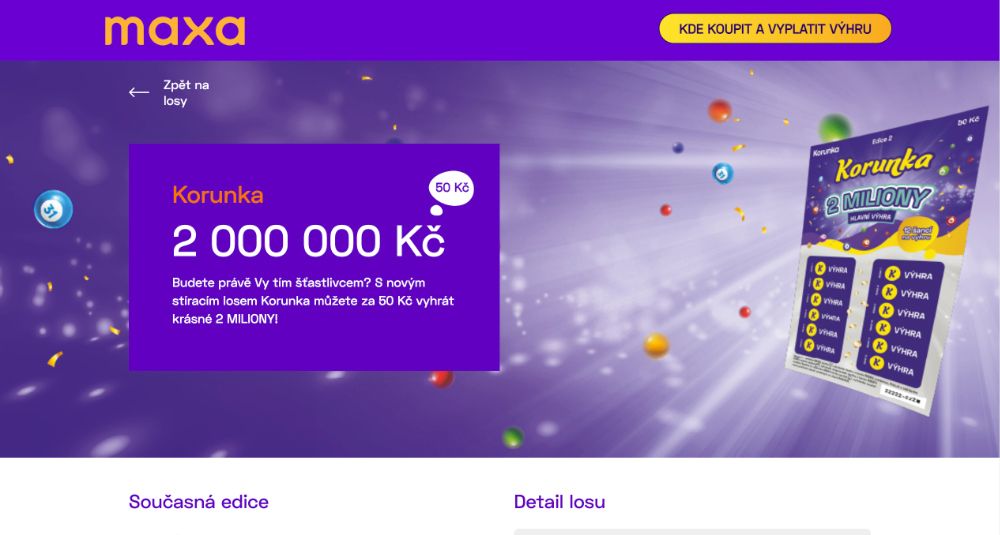Click the 50 Kč price bubble
1000x535 pixels.
tap(451, 188)
